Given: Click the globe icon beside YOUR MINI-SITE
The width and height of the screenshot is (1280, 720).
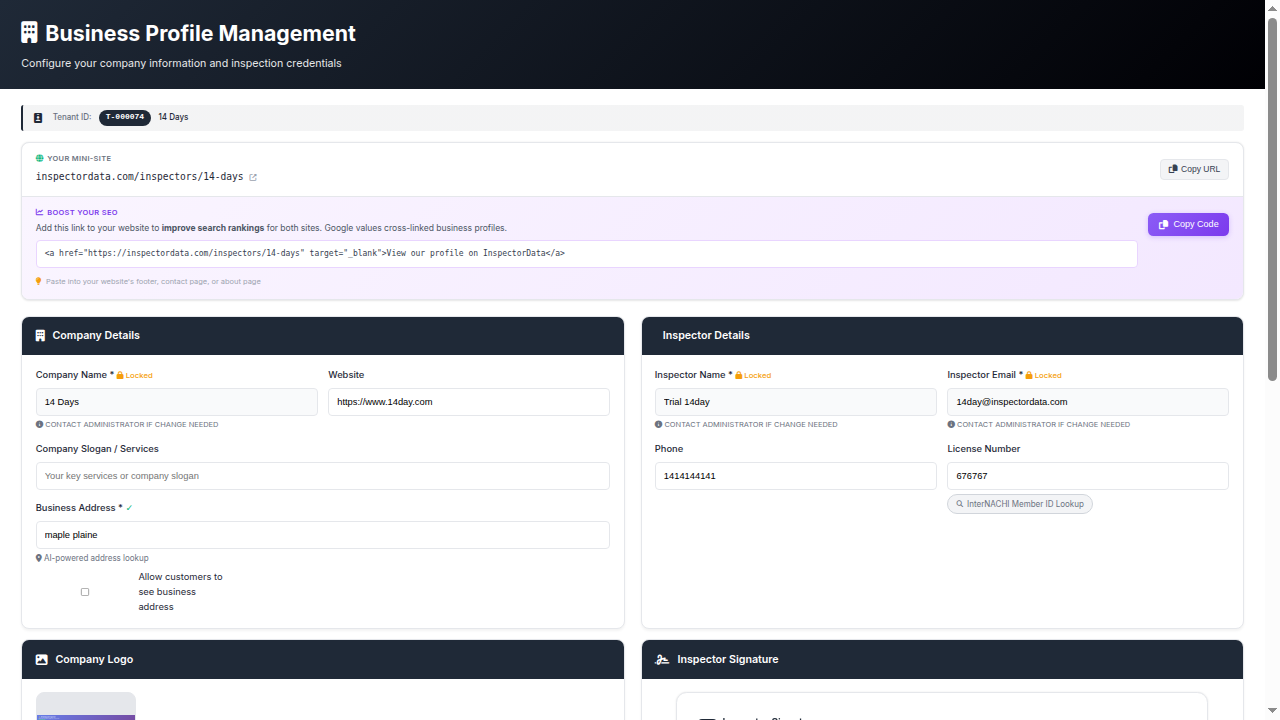Looking at the screenshot, I should (x=39, y=158).
